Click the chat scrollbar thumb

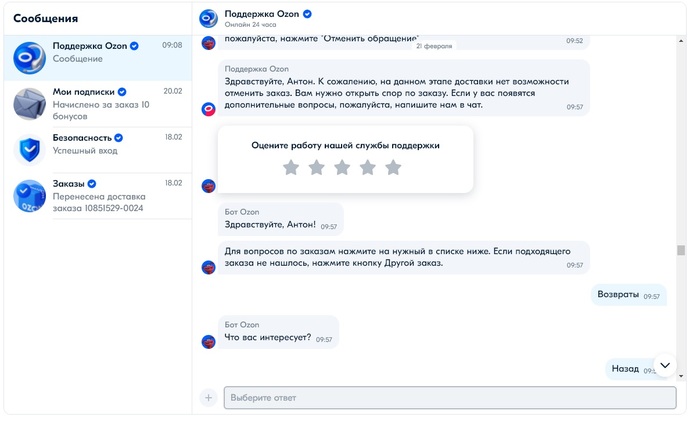point(681,250)
